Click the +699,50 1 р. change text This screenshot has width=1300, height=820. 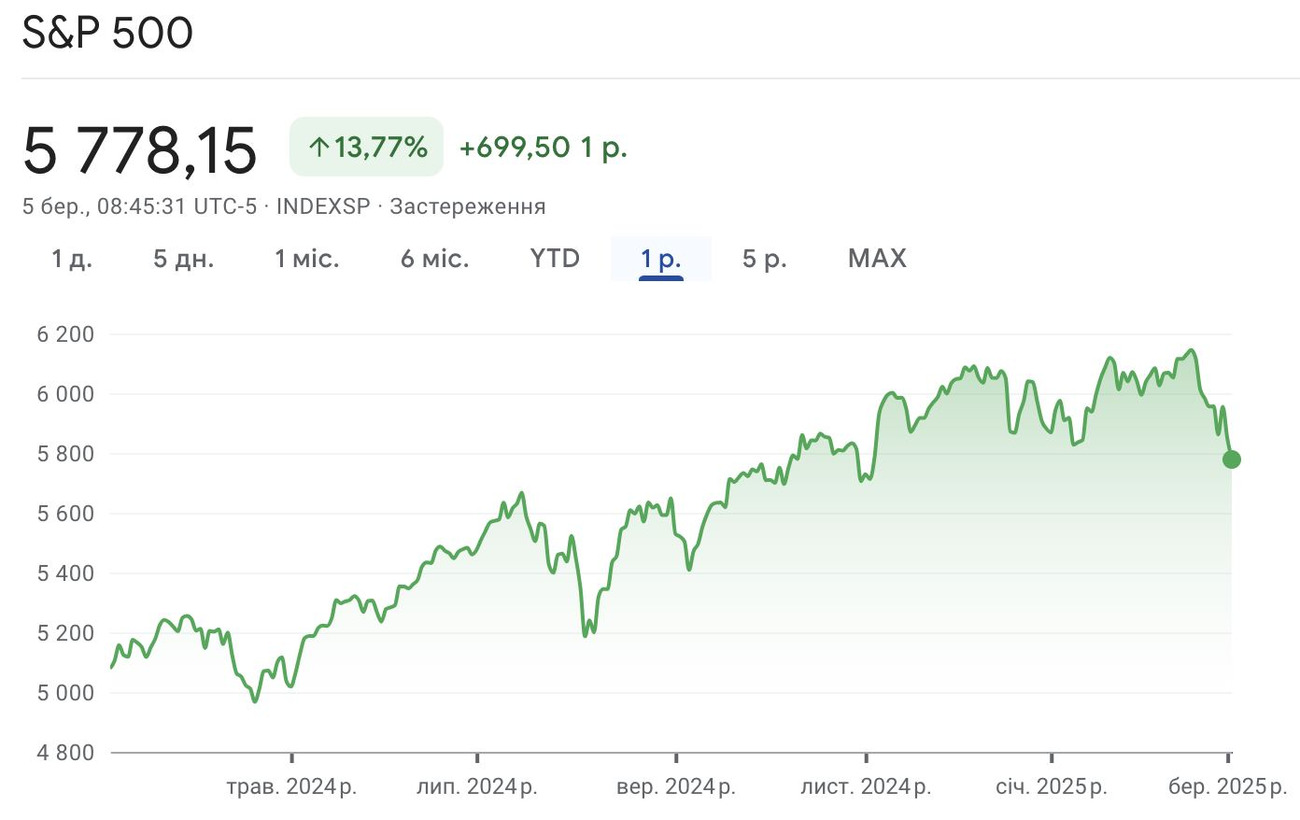[543, 148]
